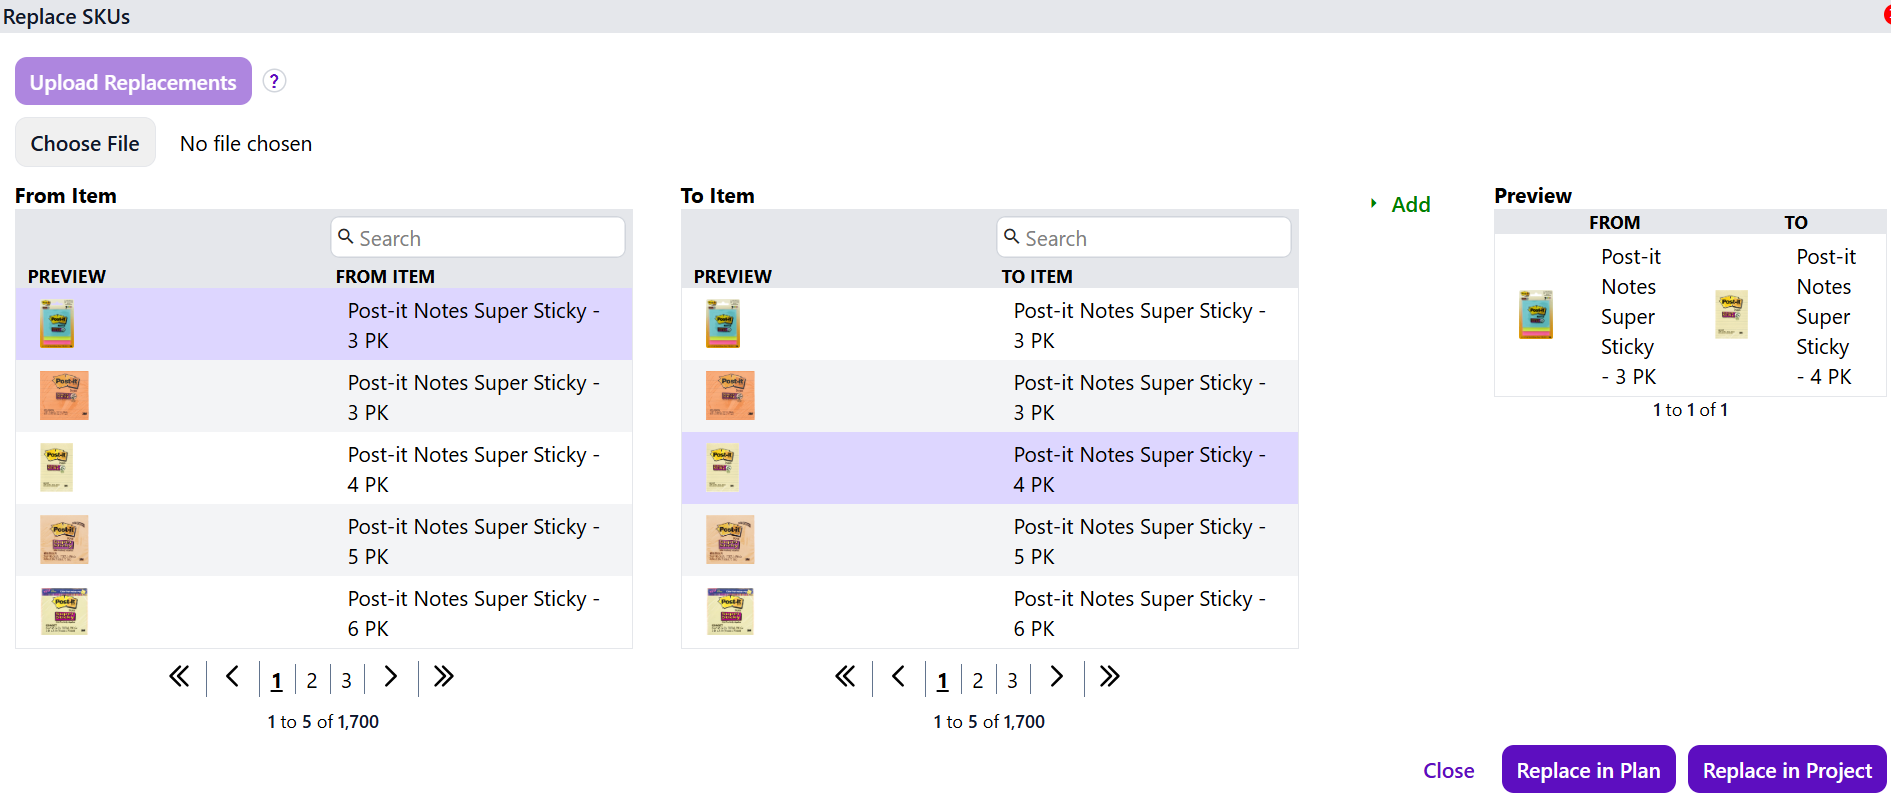Go to first page in From Item list
This screenshot has height=802, width=1891.
click(x=179, y=677)
